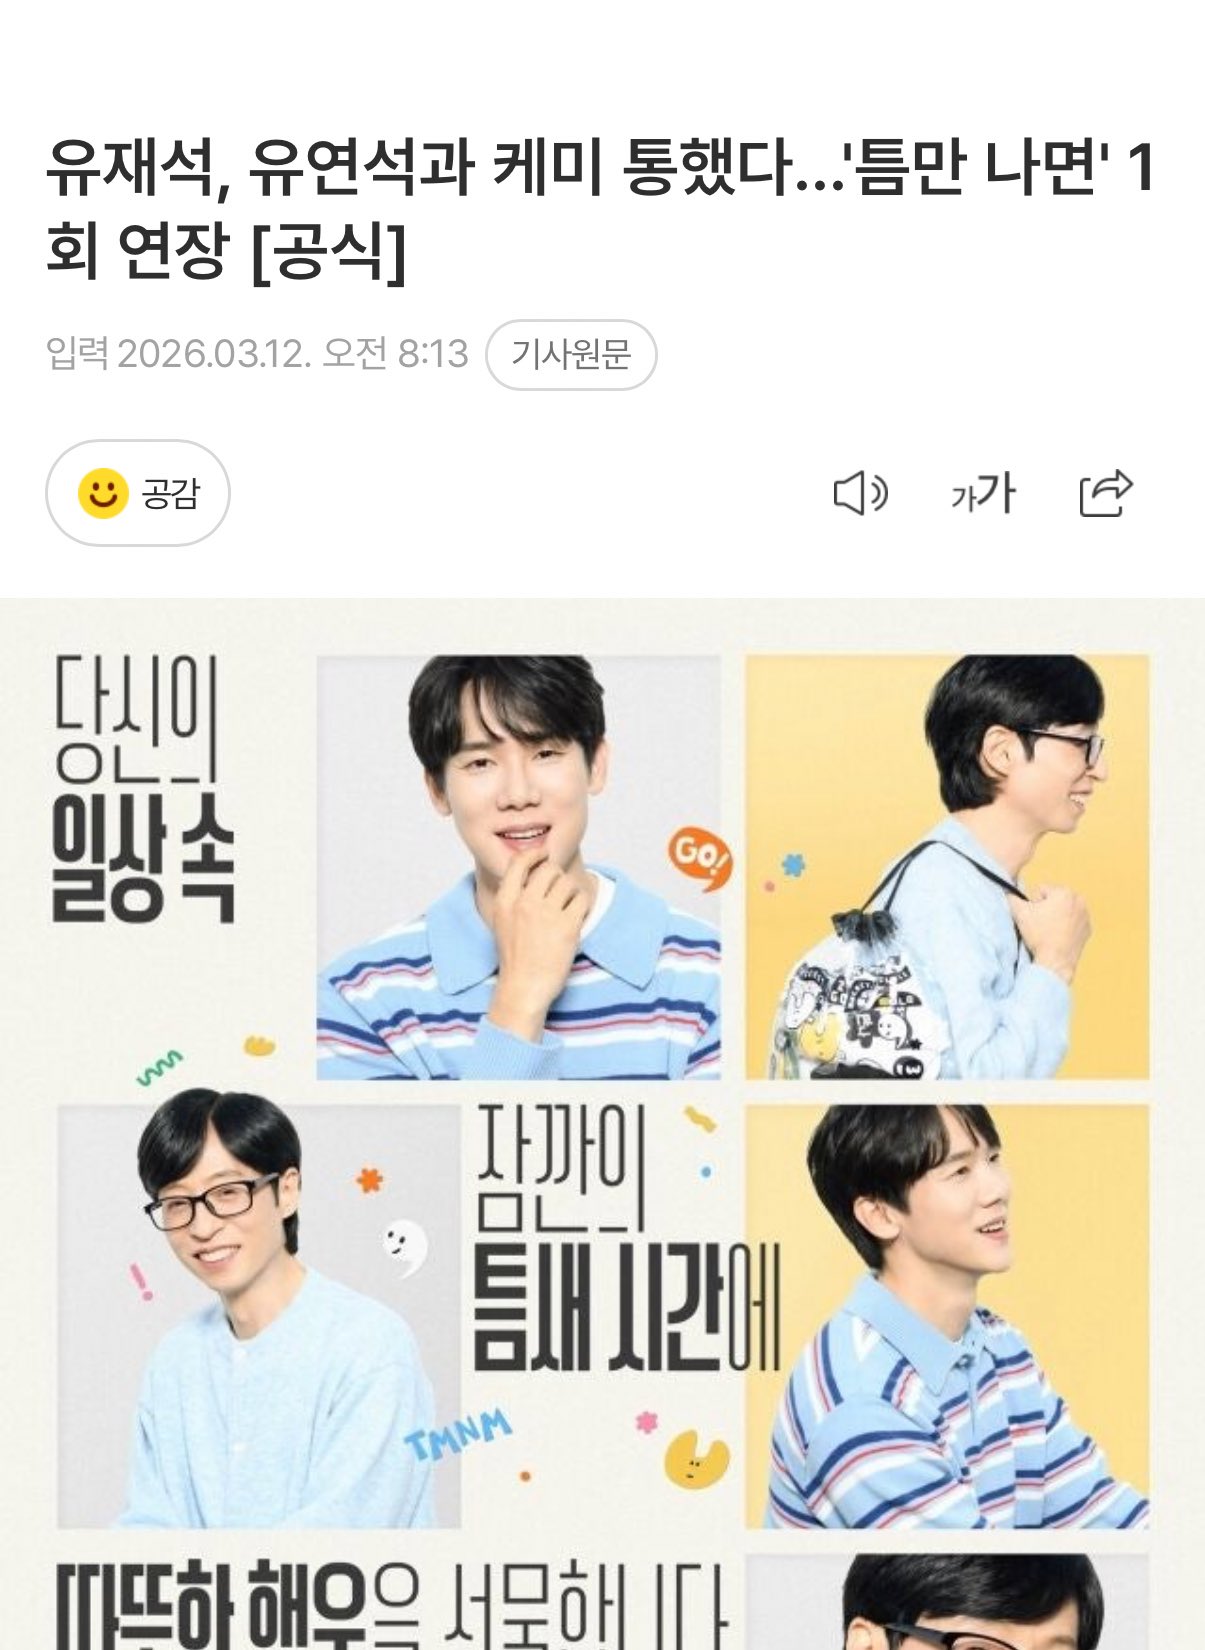Screen dimensions: 1205x1650
Task: Tap the green squiggle doodle
Action: pos(159,1068)
